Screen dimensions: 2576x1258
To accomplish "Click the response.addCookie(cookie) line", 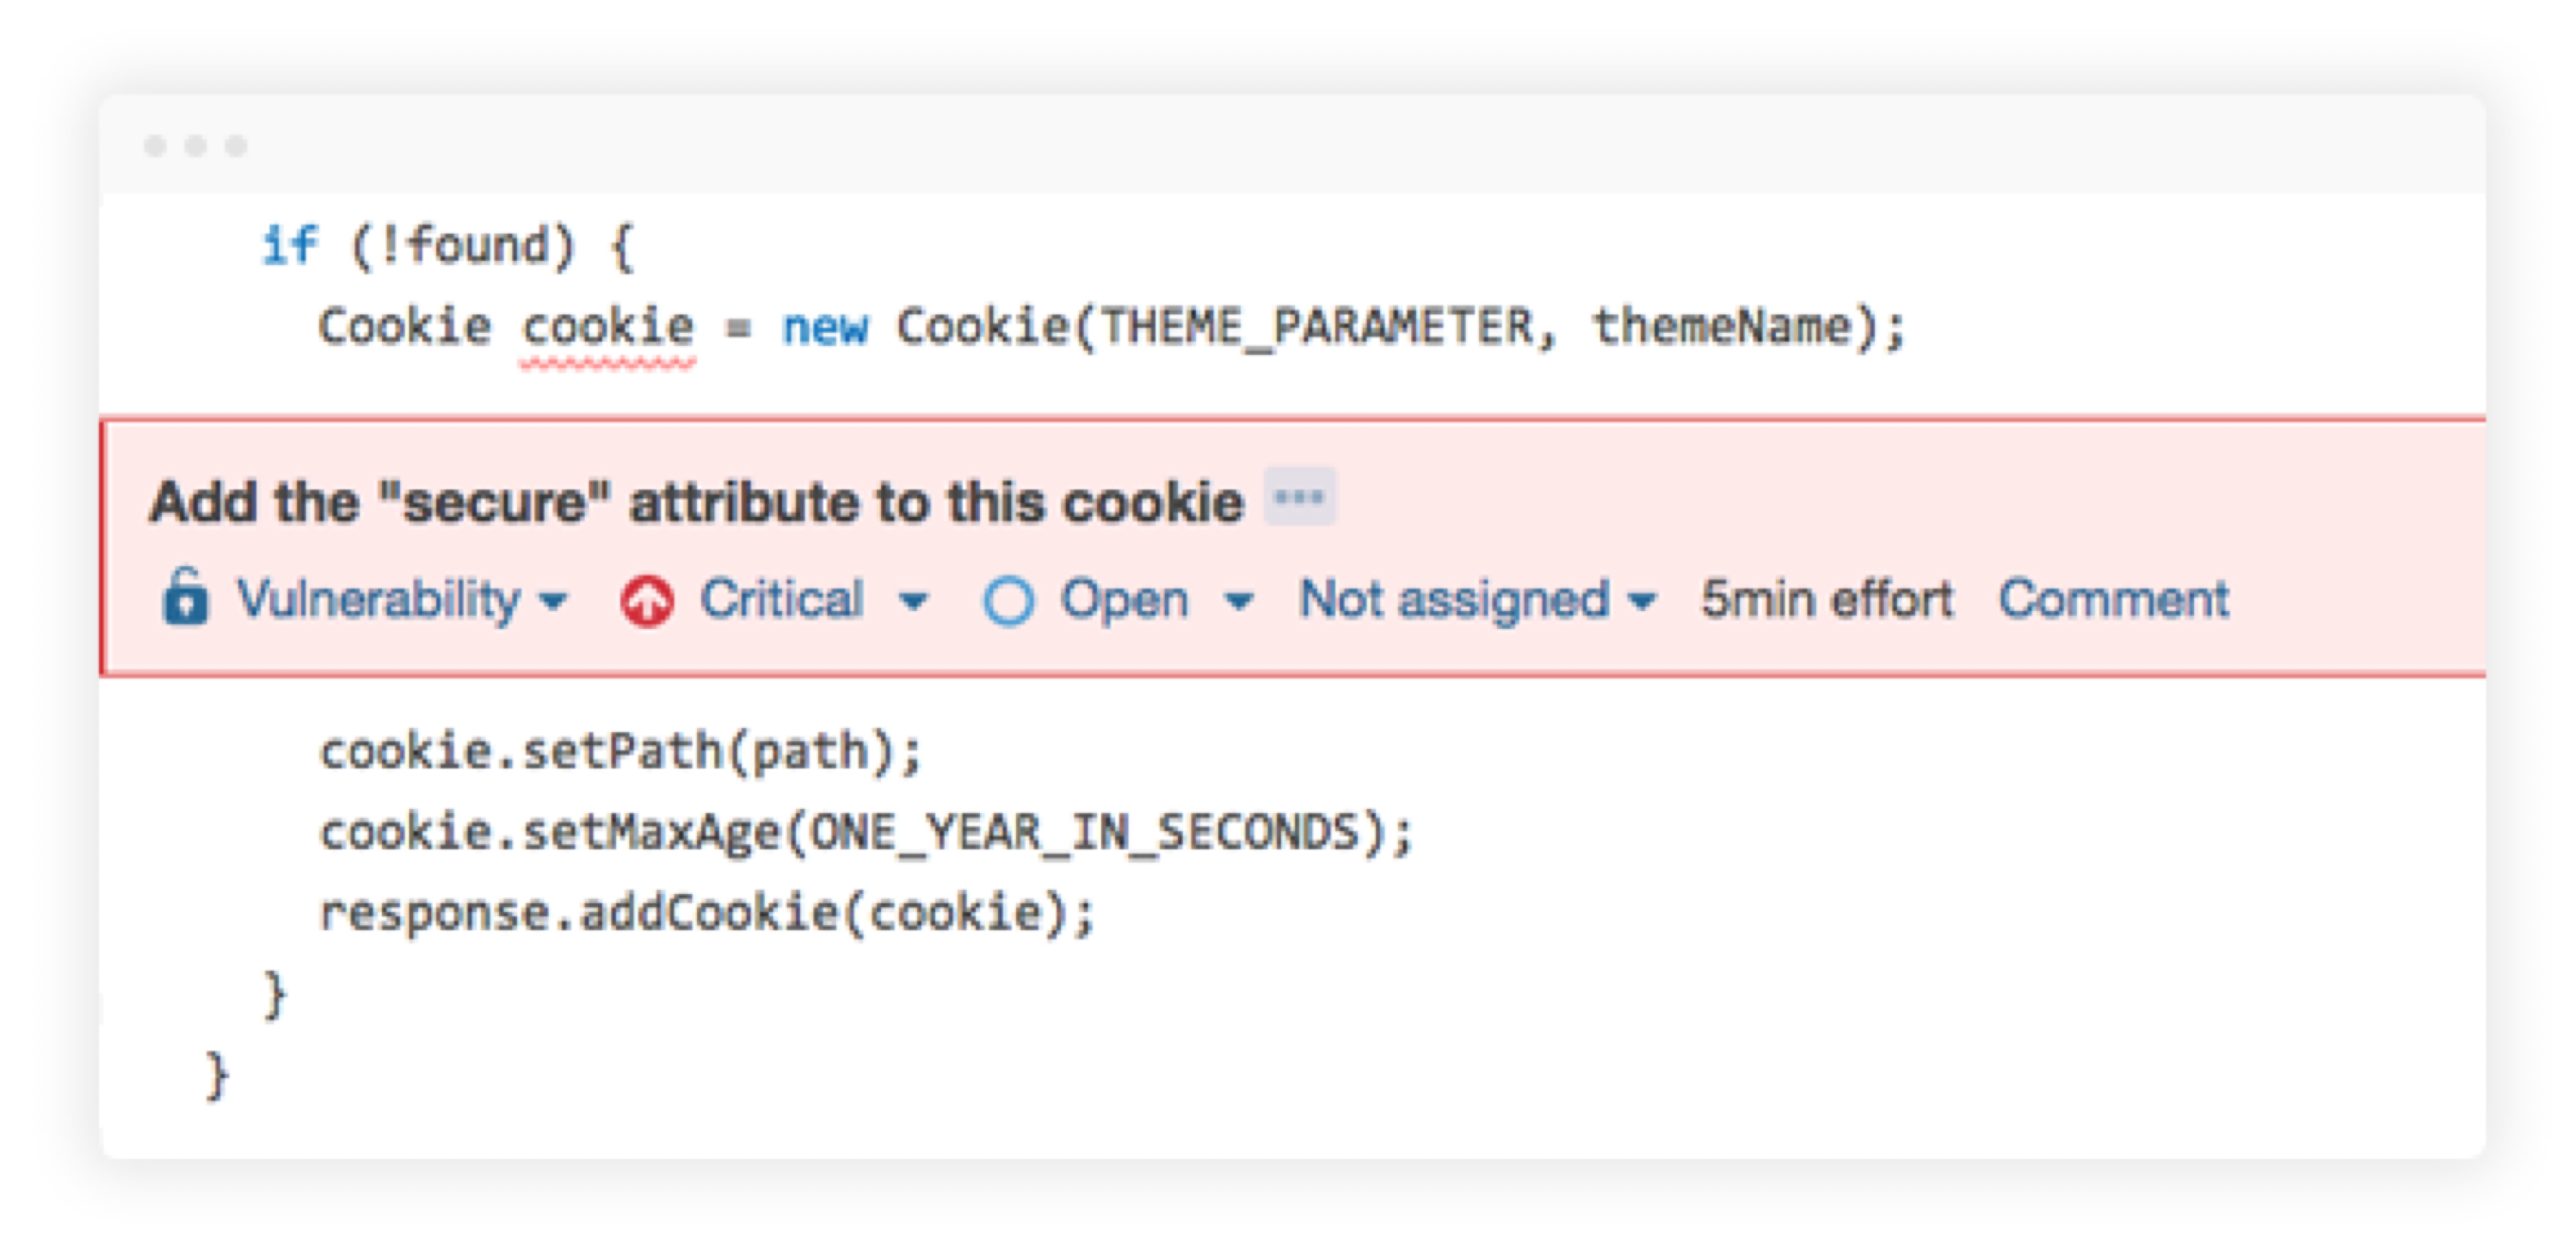I will (707, 913).
